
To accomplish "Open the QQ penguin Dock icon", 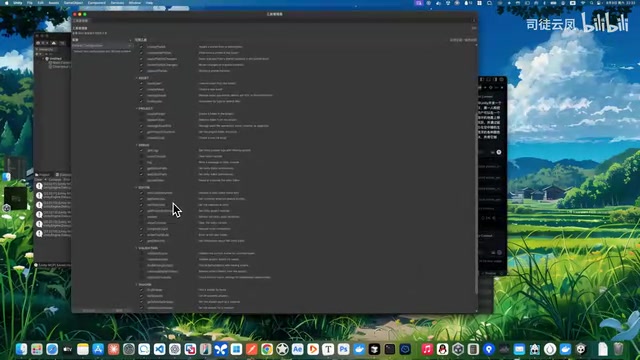I will point(442,349).
